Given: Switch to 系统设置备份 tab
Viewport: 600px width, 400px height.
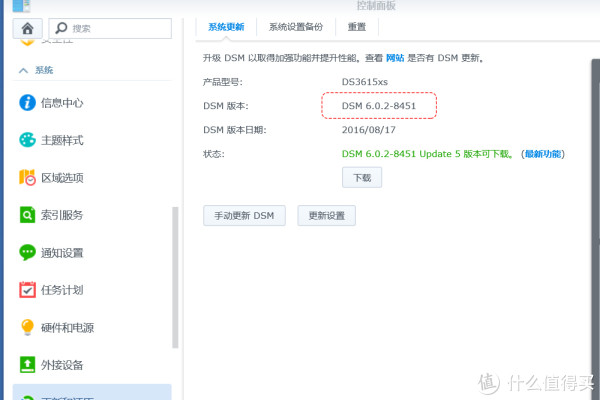Looking at the screenshot, I should tap(296, 27).
